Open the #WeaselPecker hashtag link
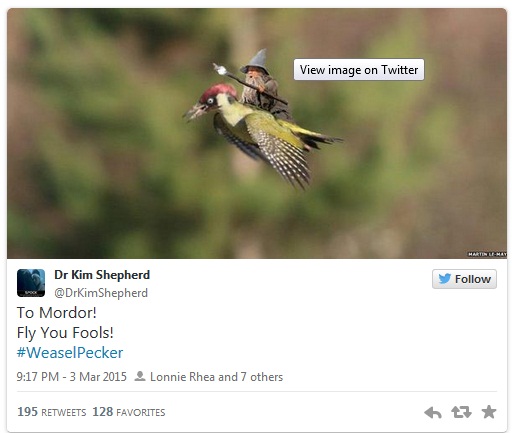 tap(70, 353)
